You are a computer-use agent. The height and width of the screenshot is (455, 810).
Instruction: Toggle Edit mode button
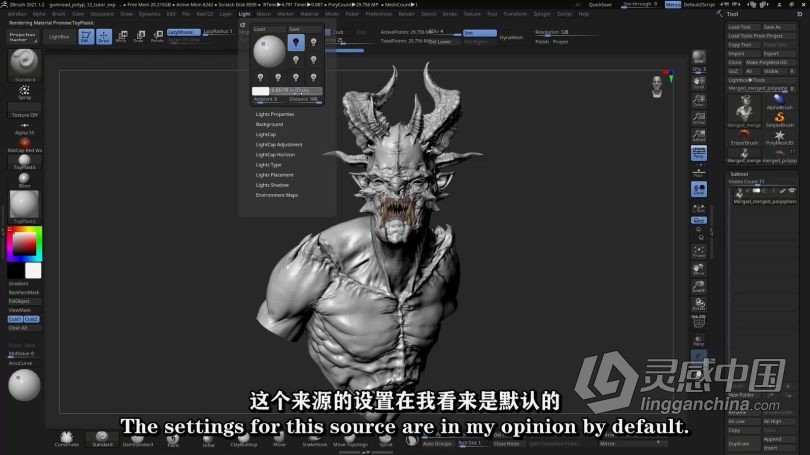click(x=86, y=36)
